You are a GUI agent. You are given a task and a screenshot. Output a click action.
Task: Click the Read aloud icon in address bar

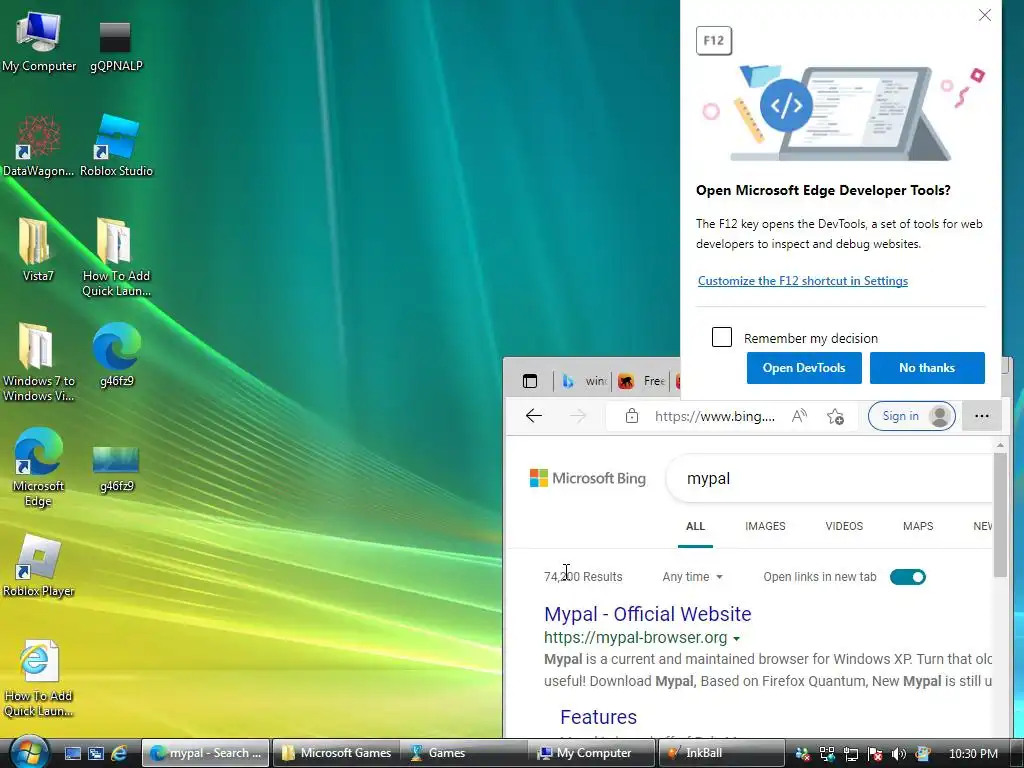click(x=799, y=416)
